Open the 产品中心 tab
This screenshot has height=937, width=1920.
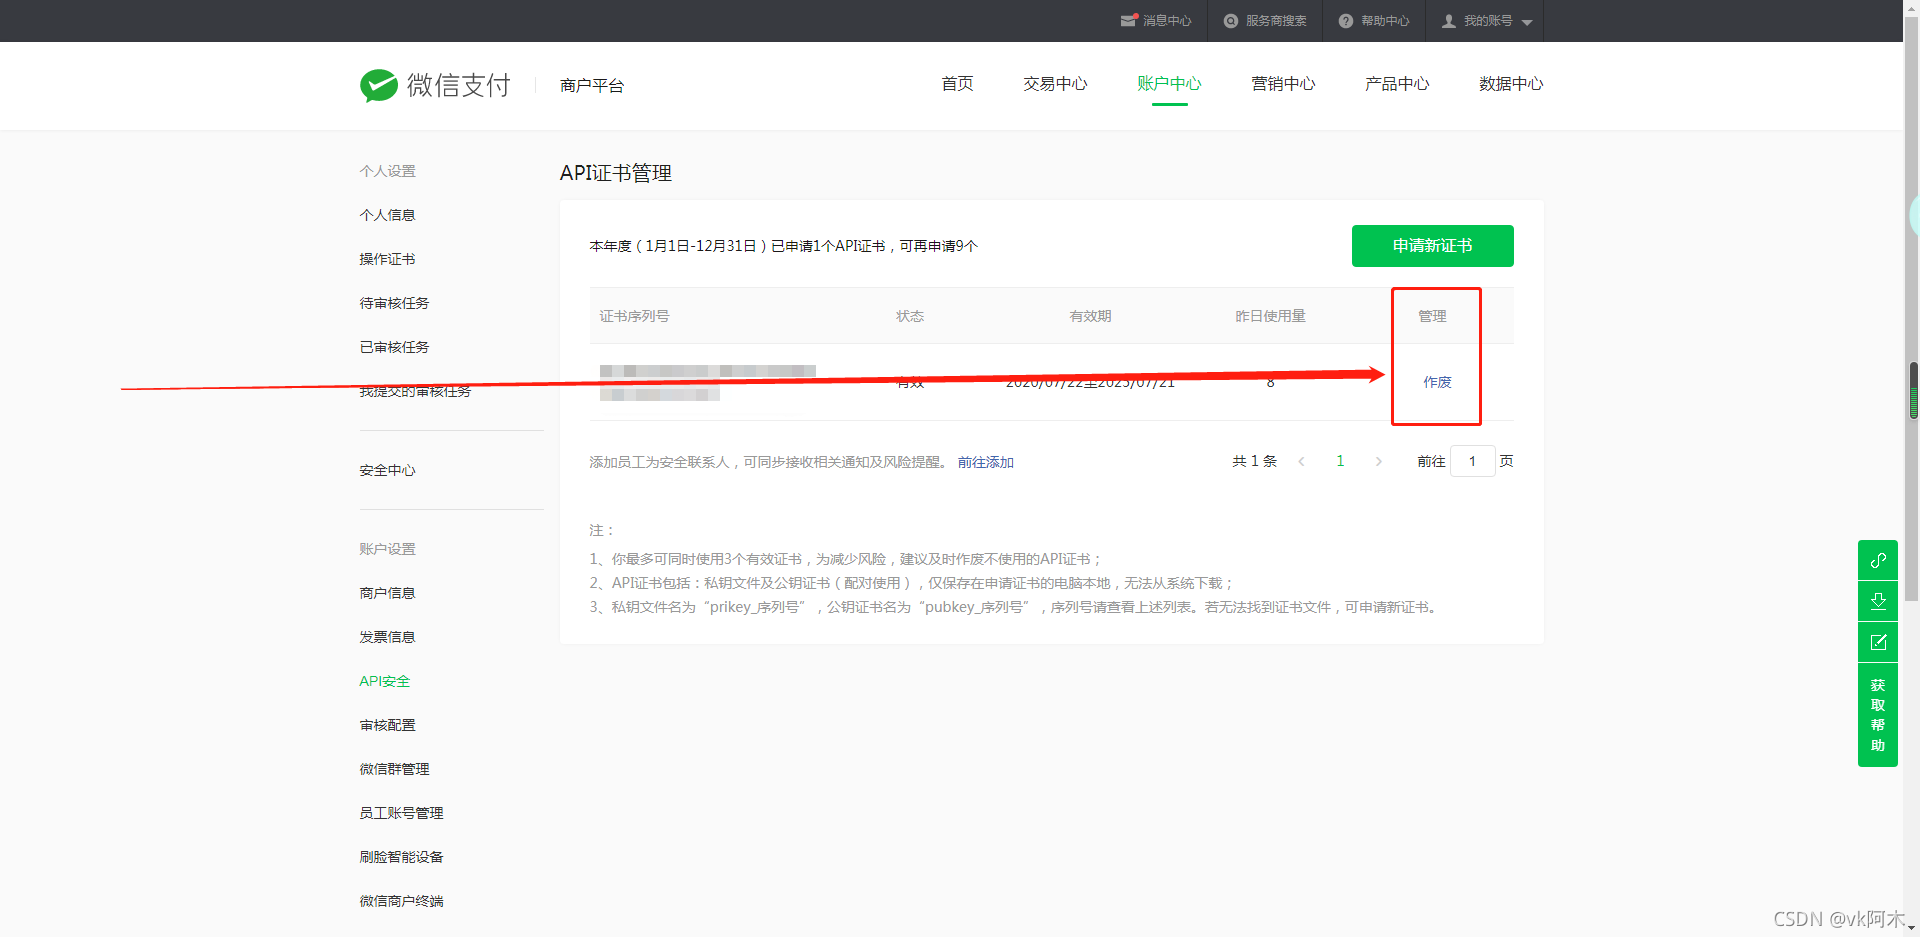pos(1397,84)
